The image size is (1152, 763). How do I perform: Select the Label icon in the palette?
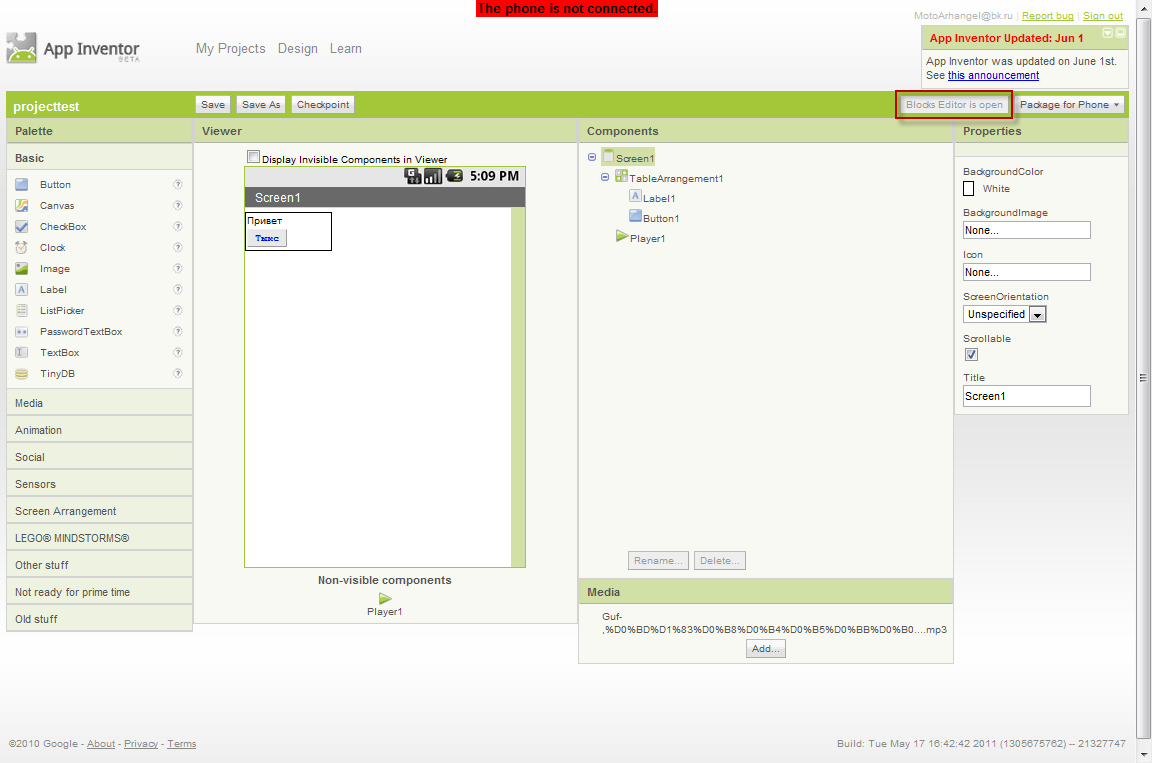22,289
